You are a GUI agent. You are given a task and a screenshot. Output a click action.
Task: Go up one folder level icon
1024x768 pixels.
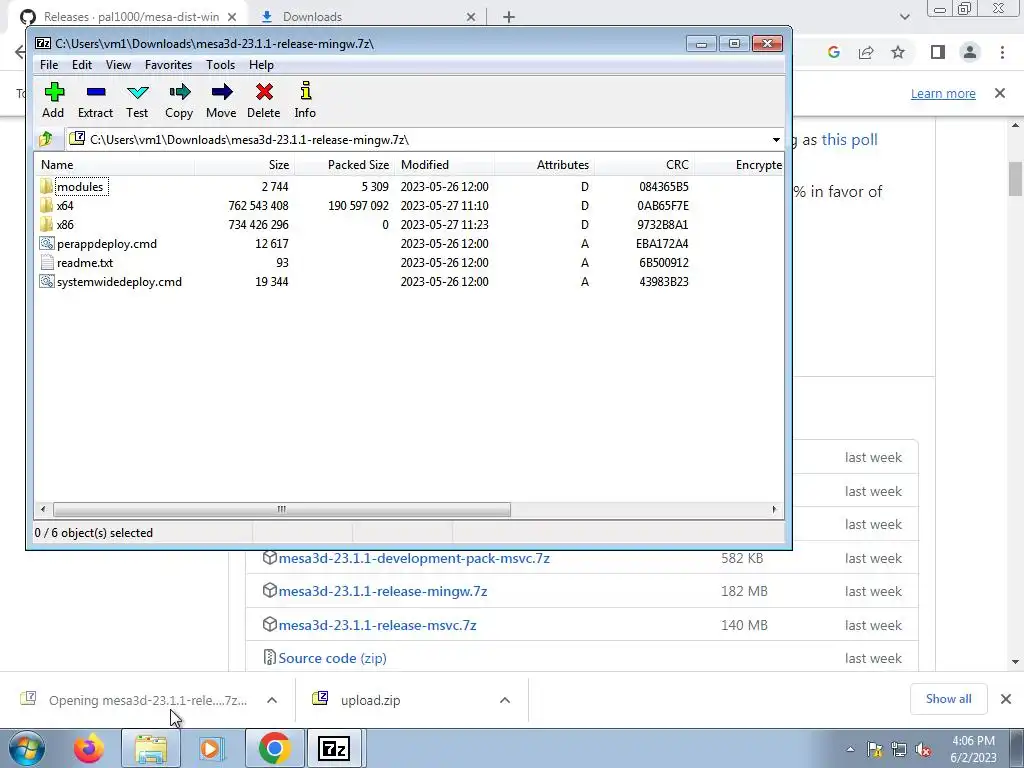point(46,139)
